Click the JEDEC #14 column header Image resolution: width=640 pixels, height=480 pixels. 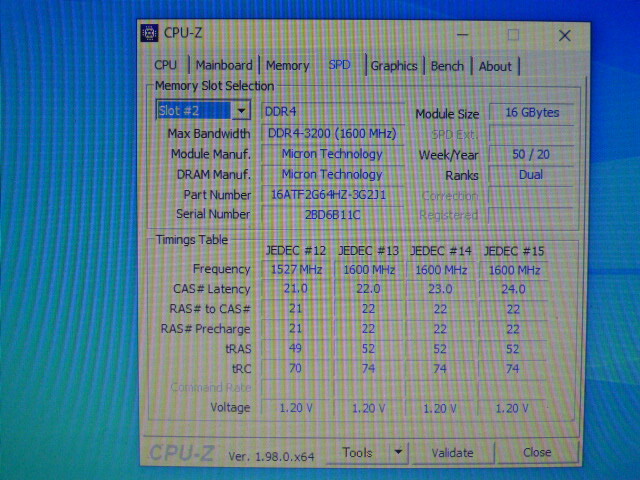pyautogui.click(x=441, y=251)
